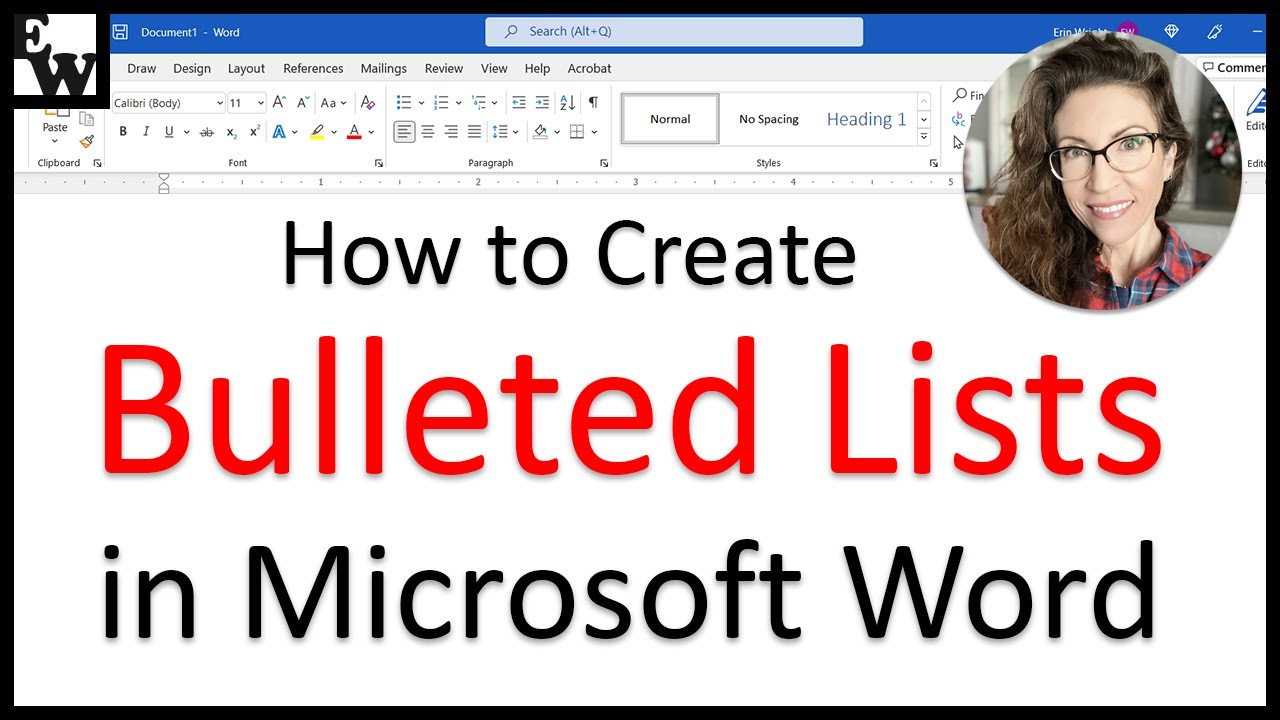
Task: Click the Line and Paragraph Spacing icon
Action: tap(500, 132)
